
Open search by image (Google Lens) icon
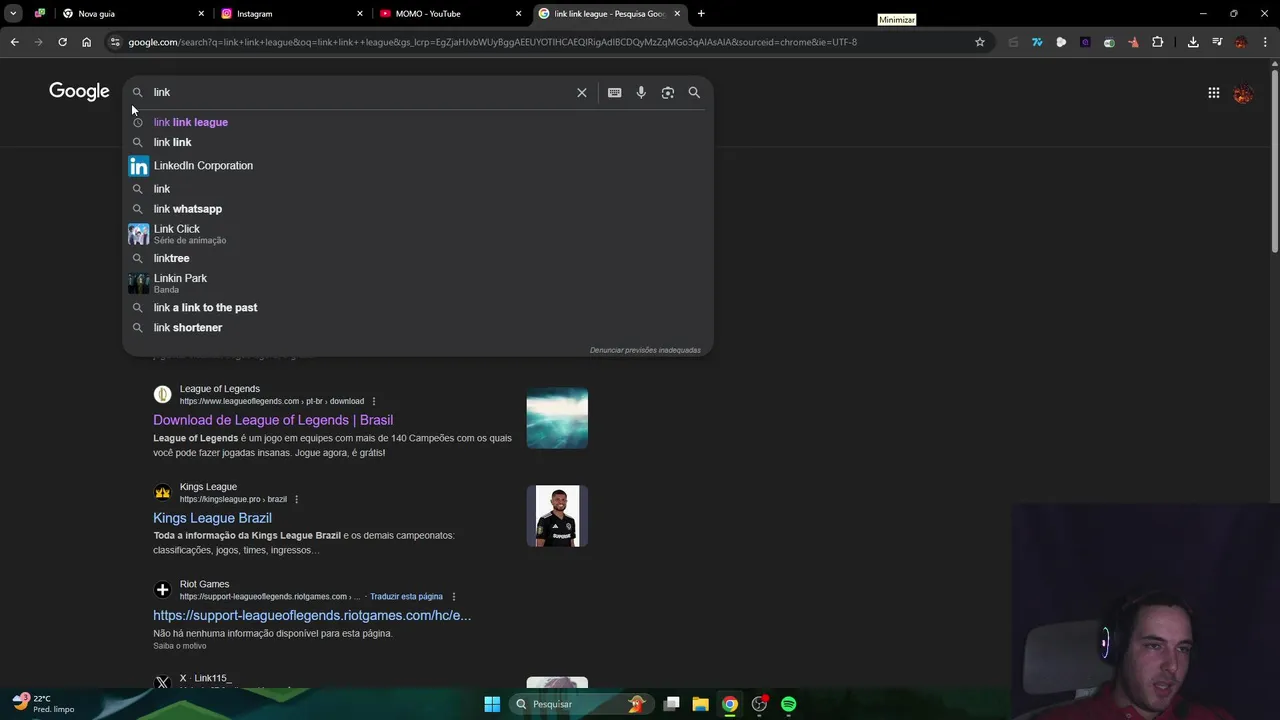click(x=667, y=92)
